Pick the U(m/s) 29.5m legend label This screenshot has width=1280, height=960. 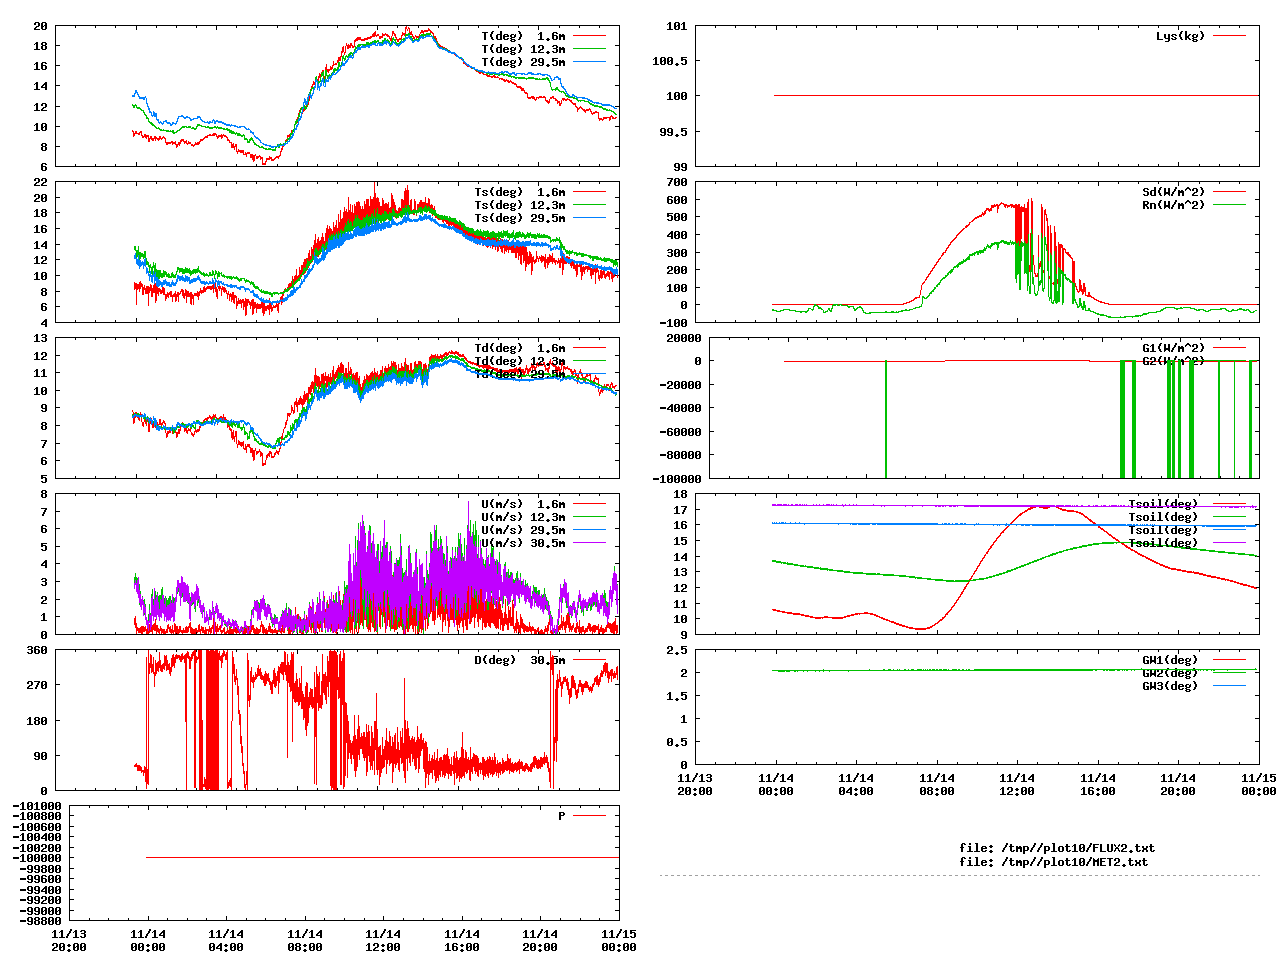523,530
